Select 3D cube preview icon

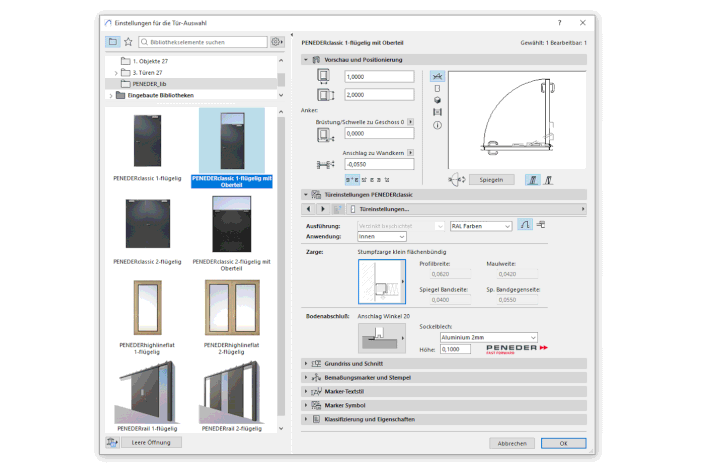pos(437,100)
